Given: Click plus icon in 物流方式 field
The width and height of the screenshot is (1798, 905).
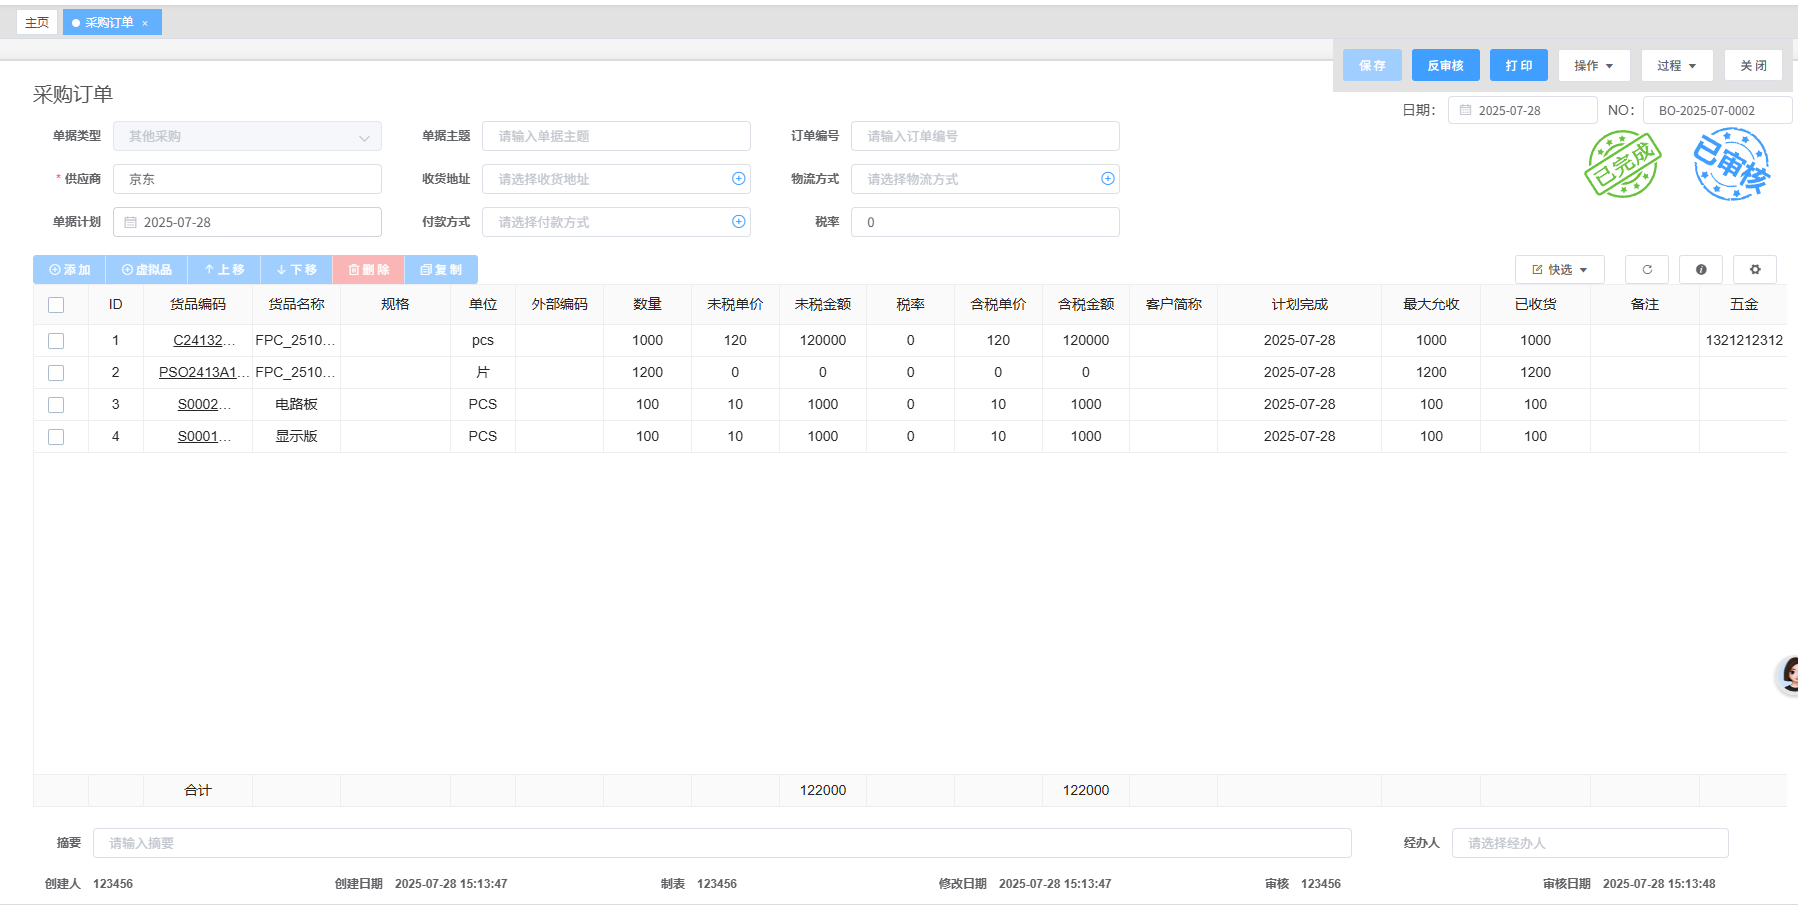Looking at the screenshot, I should coord(1107,179).
